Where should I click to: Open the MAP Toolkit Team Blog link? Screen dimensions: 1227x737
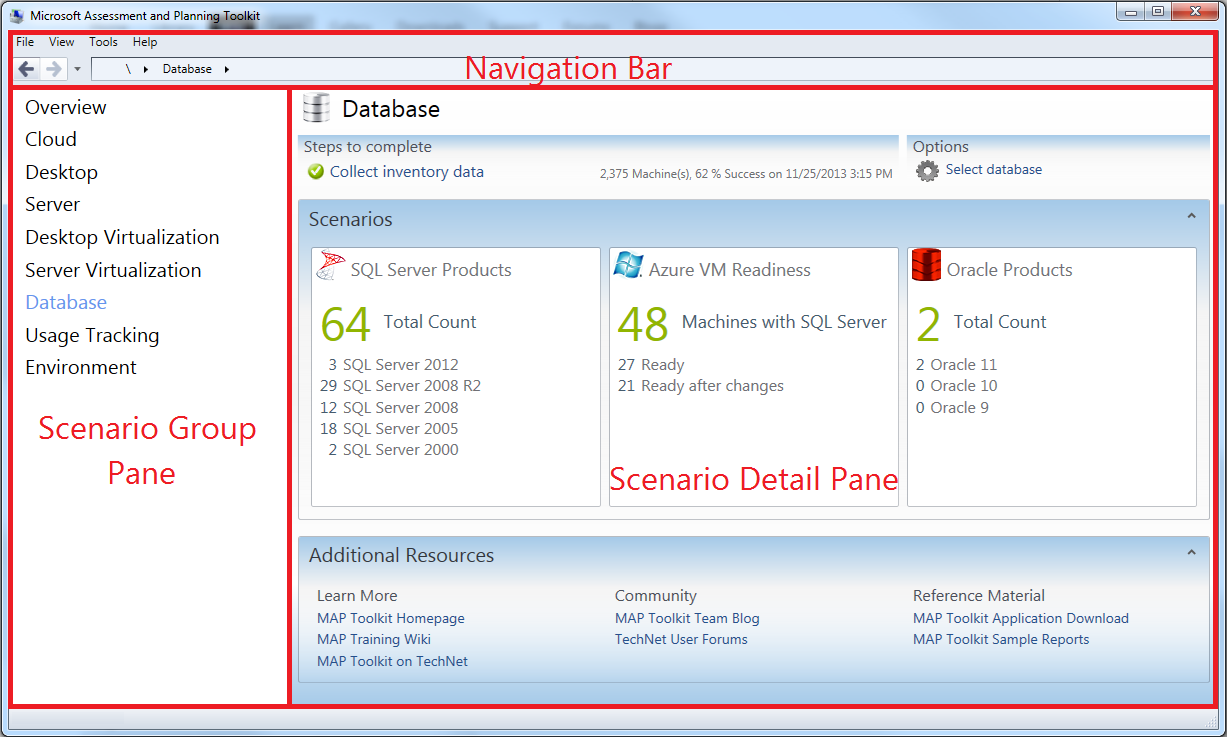coord(687,618)
